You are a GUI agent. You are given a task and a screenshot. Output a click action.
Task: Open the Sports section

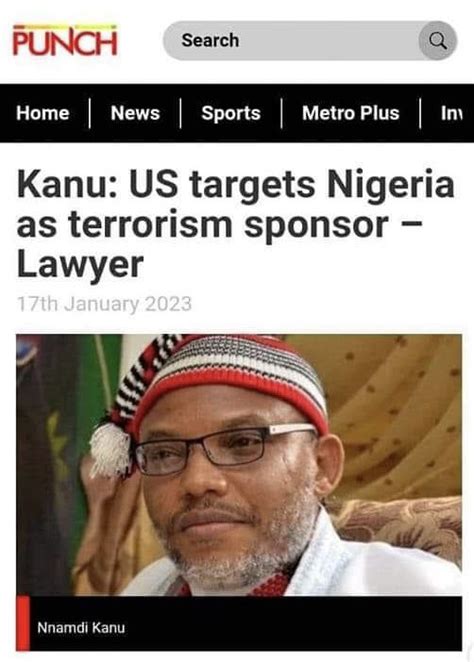(x=231, y=113)
